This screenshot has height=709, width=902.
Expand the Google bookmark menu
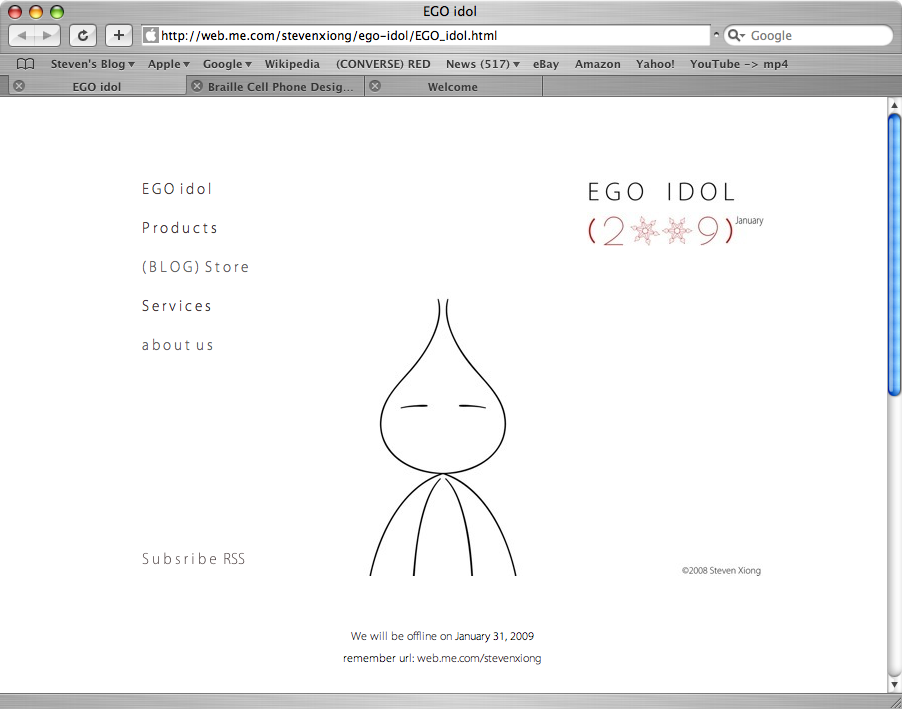coord(227,64)
